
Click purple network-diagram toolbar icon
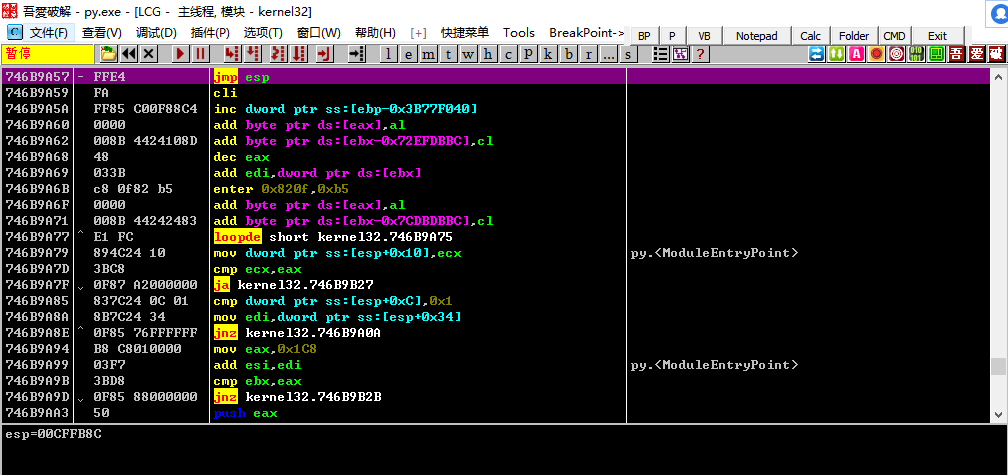[x=680, y=54]
